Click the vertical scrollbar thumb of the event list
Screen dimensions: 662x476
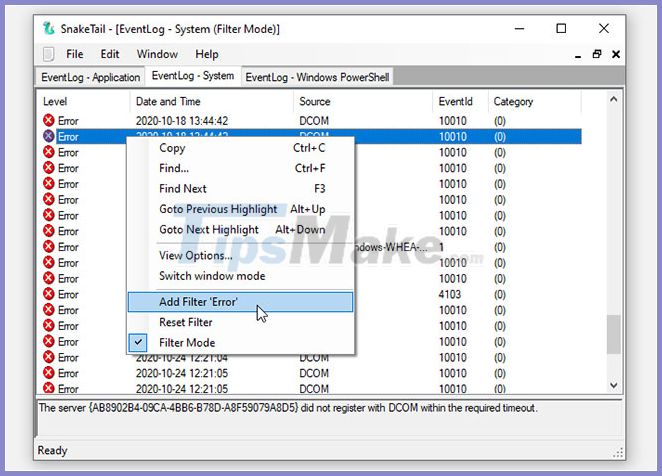tap(613, 334)
